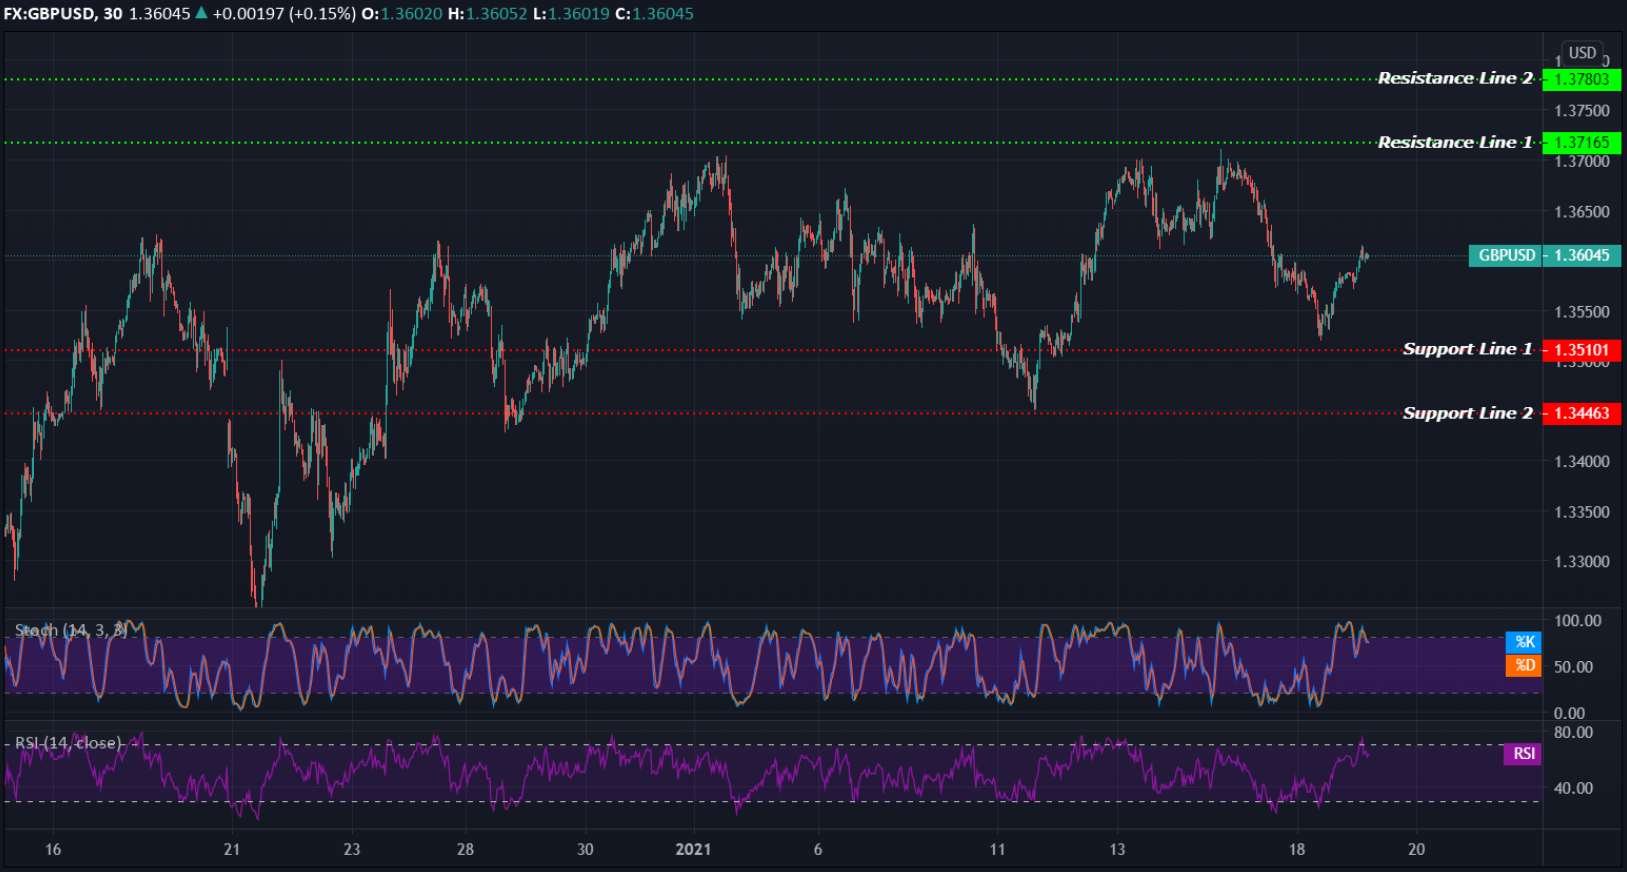Click the 1.34000 price scale value
Viewport: 1627px width, 872px height.
[x=1582, y=462]
